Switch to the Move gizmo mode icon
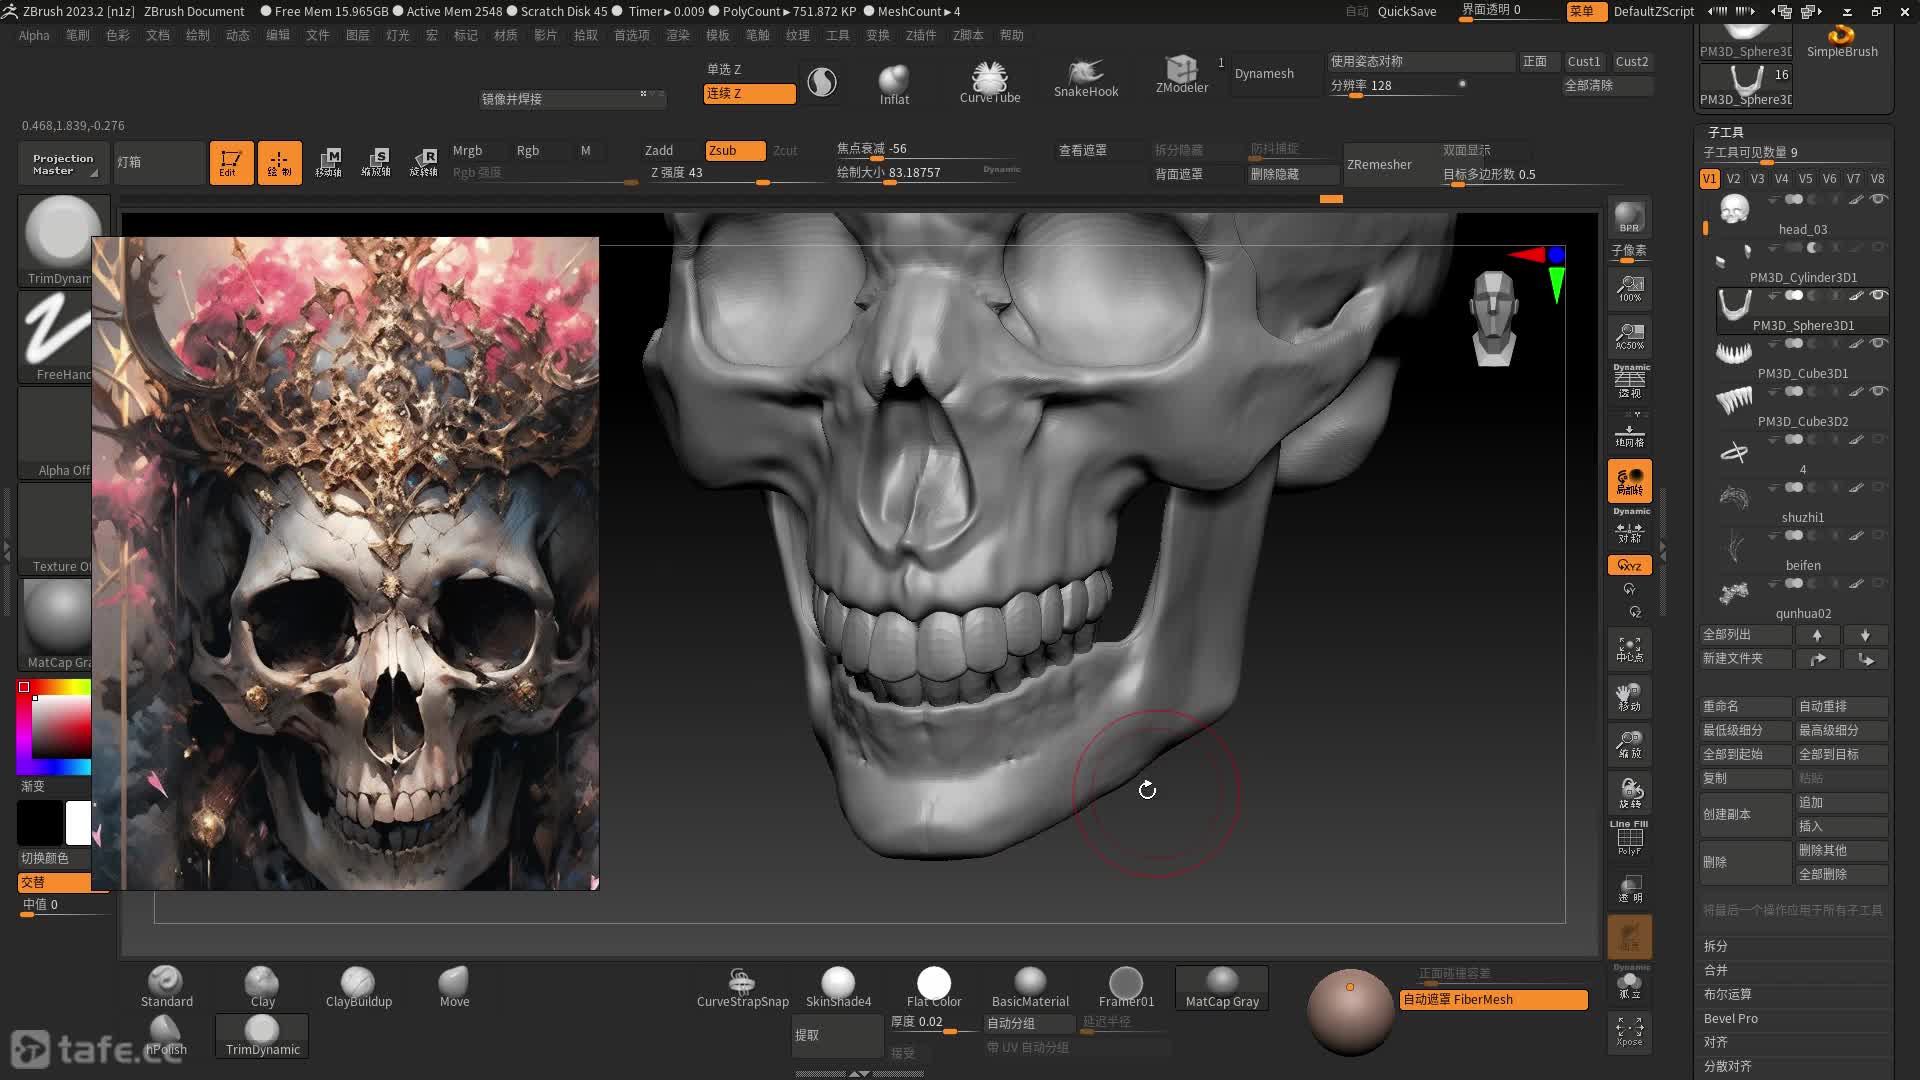Screen dimensions: 1920x1080 click(329, 162)
